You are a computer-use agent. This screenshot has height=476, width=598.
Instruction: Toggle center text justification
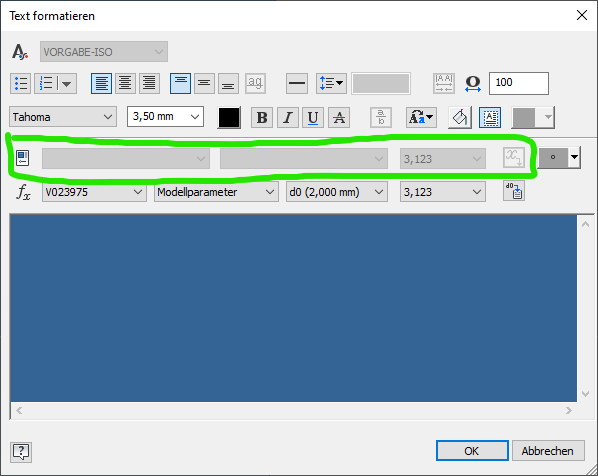click(x=125, y=83)
